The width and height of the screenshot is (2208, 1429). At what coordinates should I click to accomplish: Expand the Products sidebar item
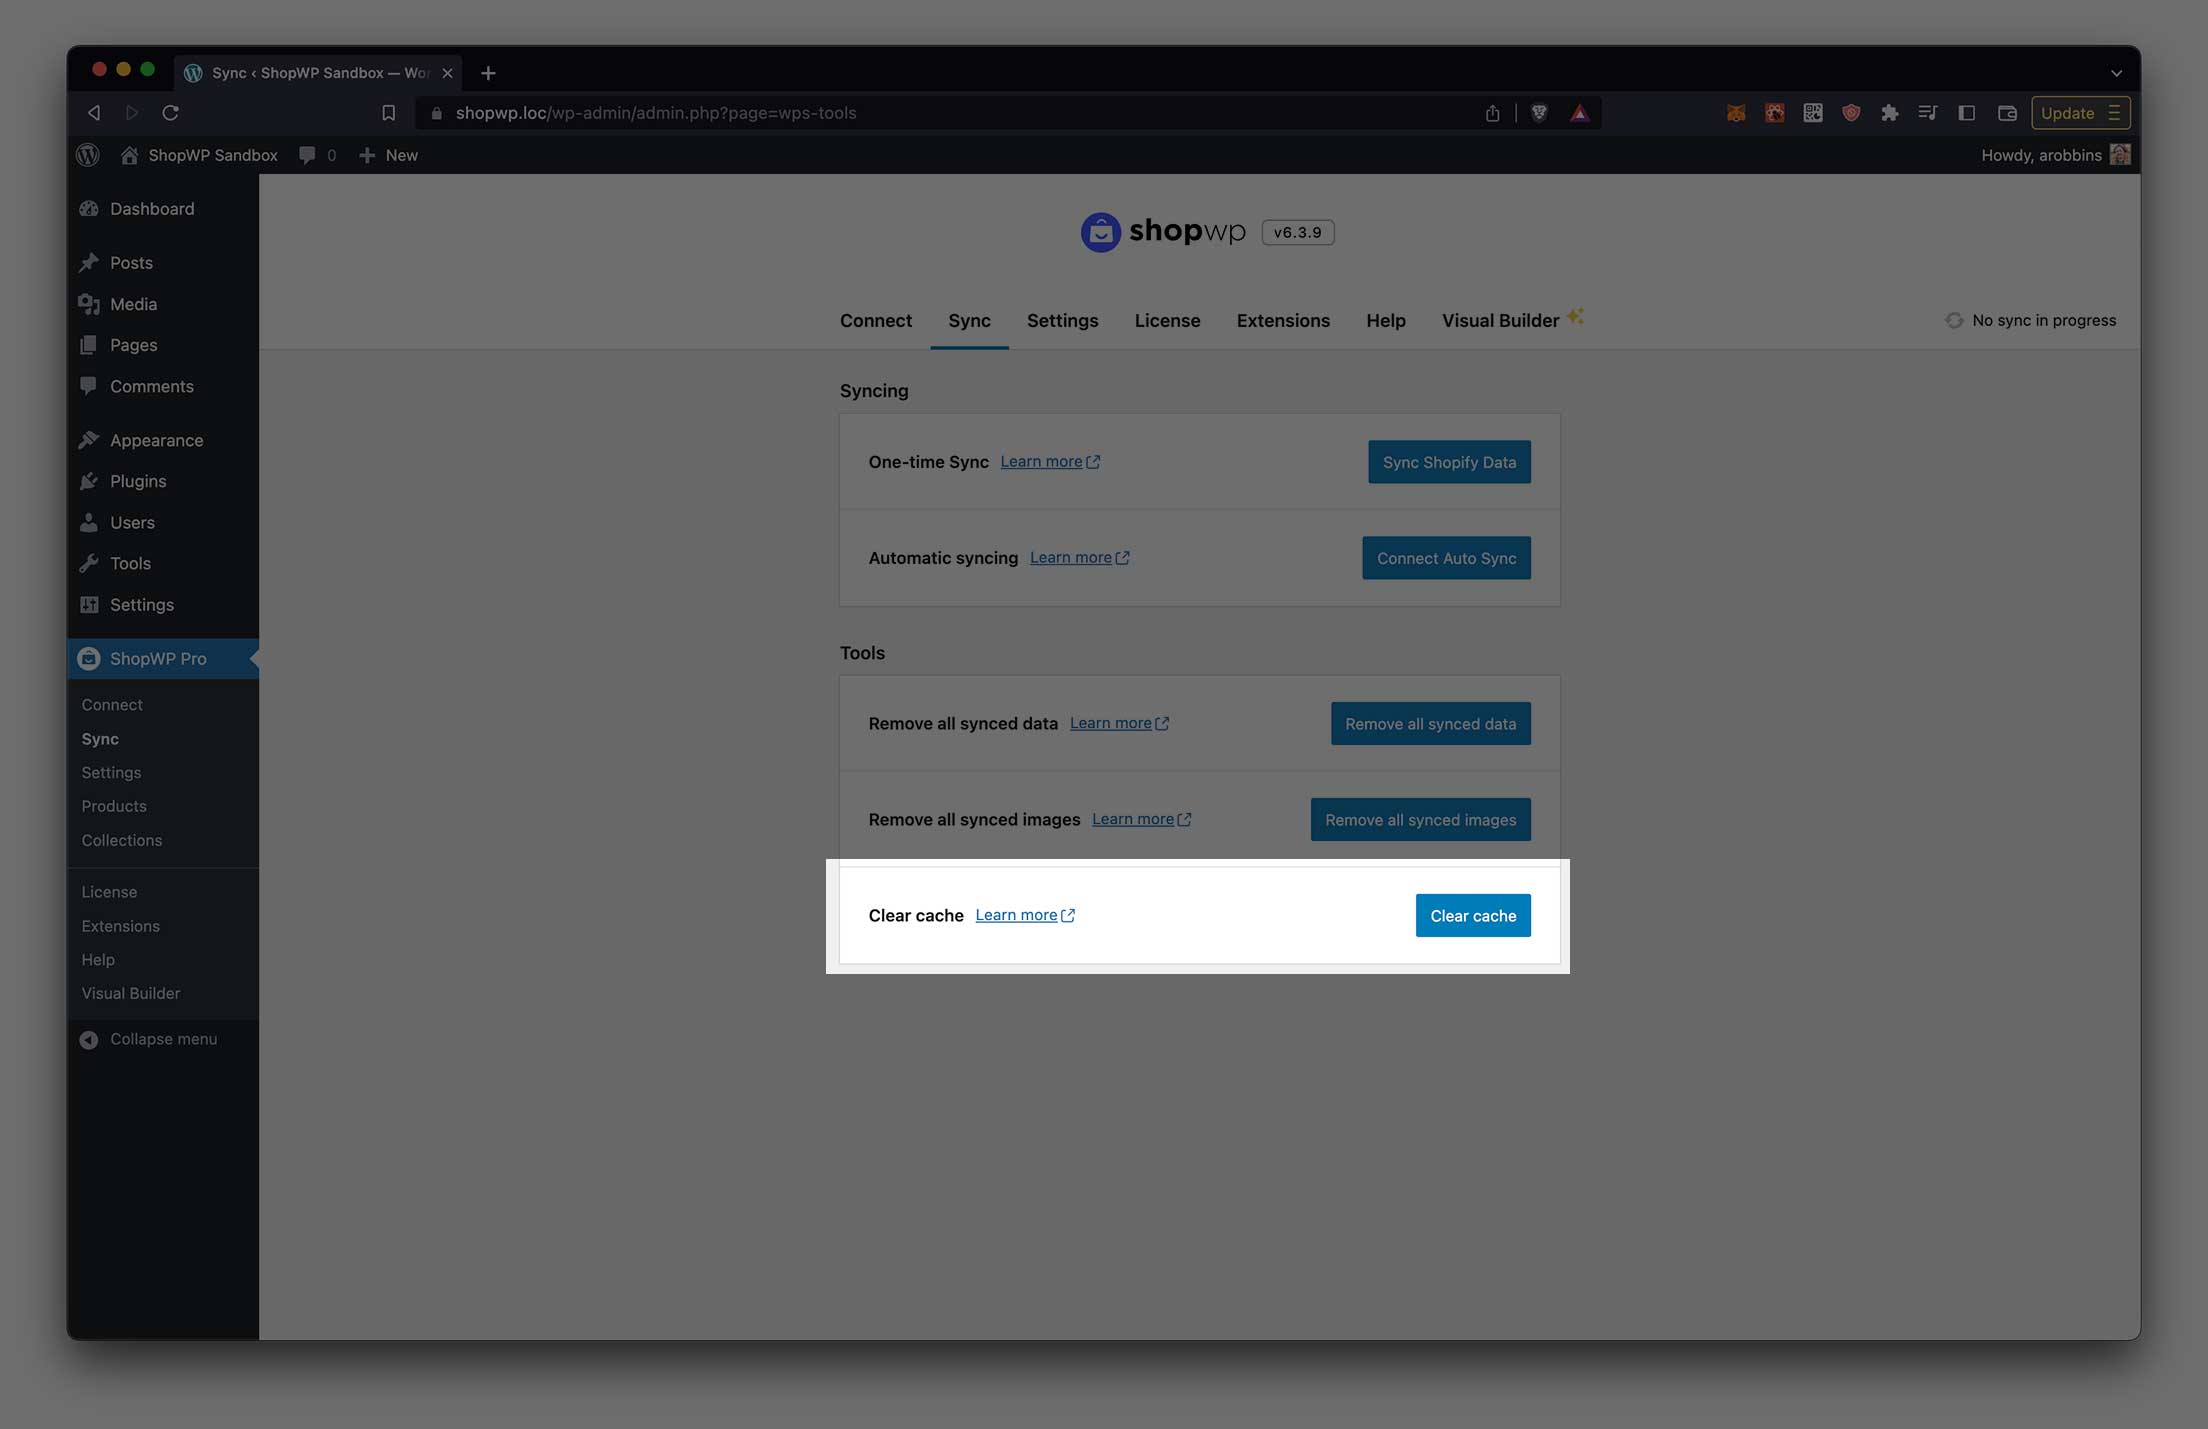point(114,805)
